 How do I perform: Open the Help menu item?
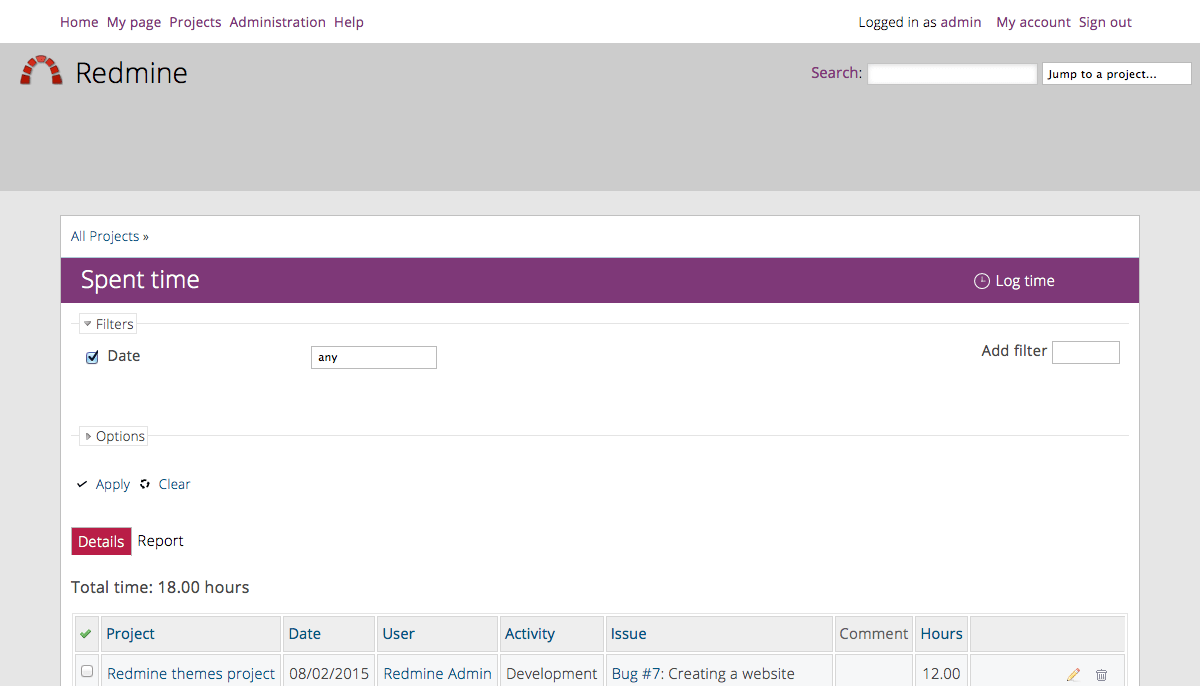[349, 22]
